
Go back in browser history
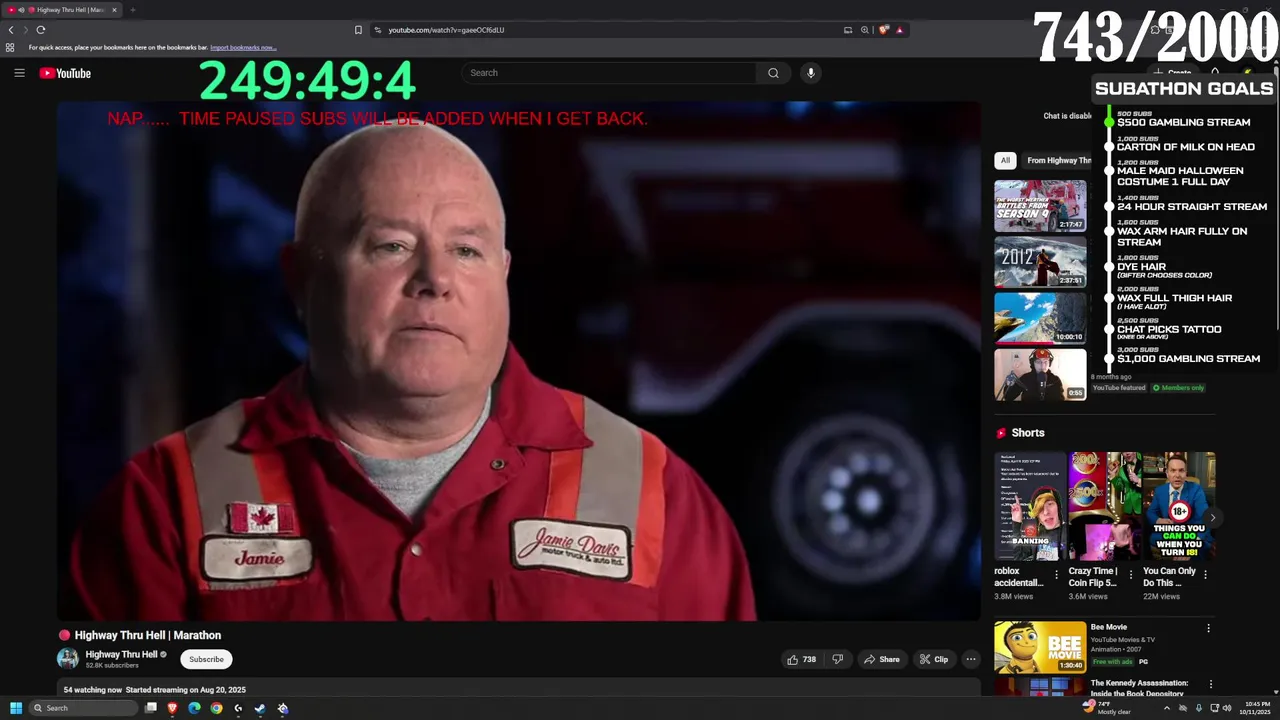tap(11, 30)
